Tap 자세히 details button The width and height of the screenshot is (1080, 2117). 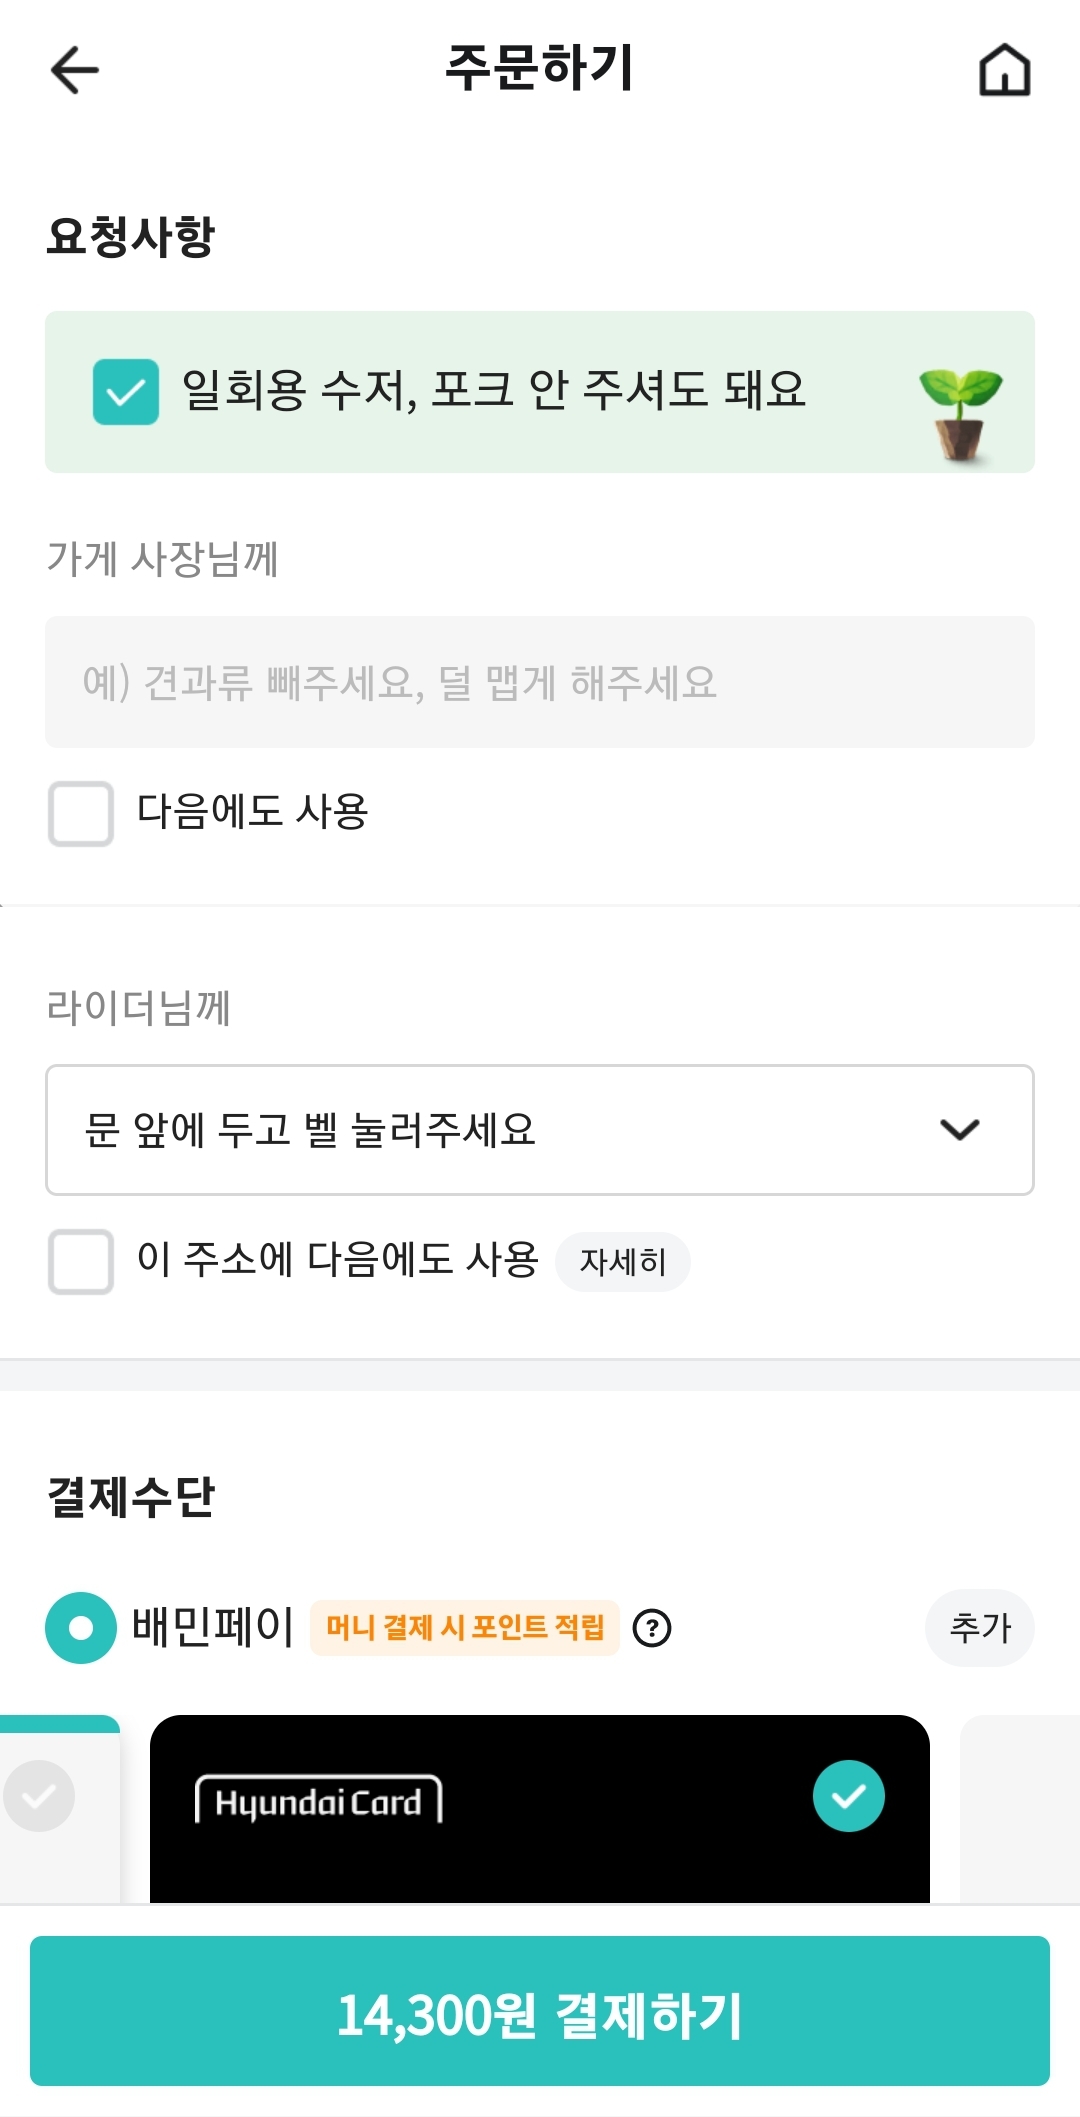[622, 1262]
